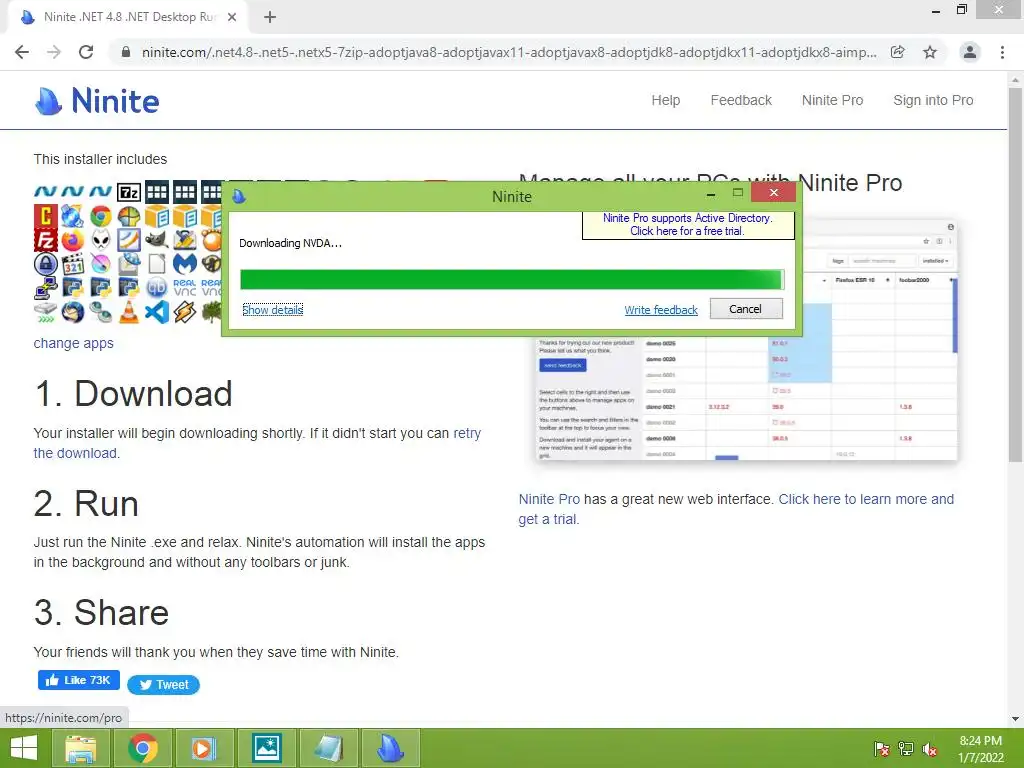The width and height of the screenshot is (1024, 768).
Task: Click the 7-Zip icon in installer list
Action: click(x=129, y=192)
